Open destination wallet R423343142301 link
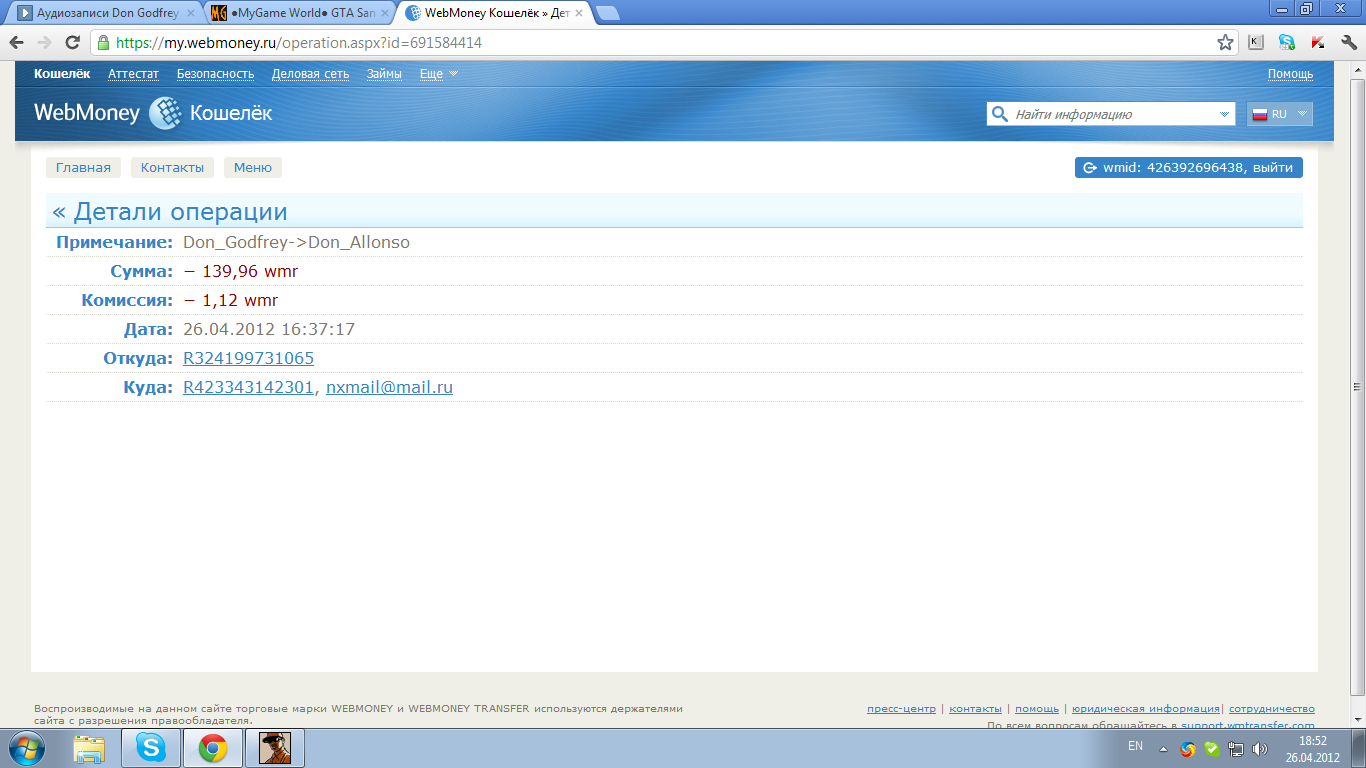The height and width of the screenshot is (768, 1366). (x=248, y=387)
